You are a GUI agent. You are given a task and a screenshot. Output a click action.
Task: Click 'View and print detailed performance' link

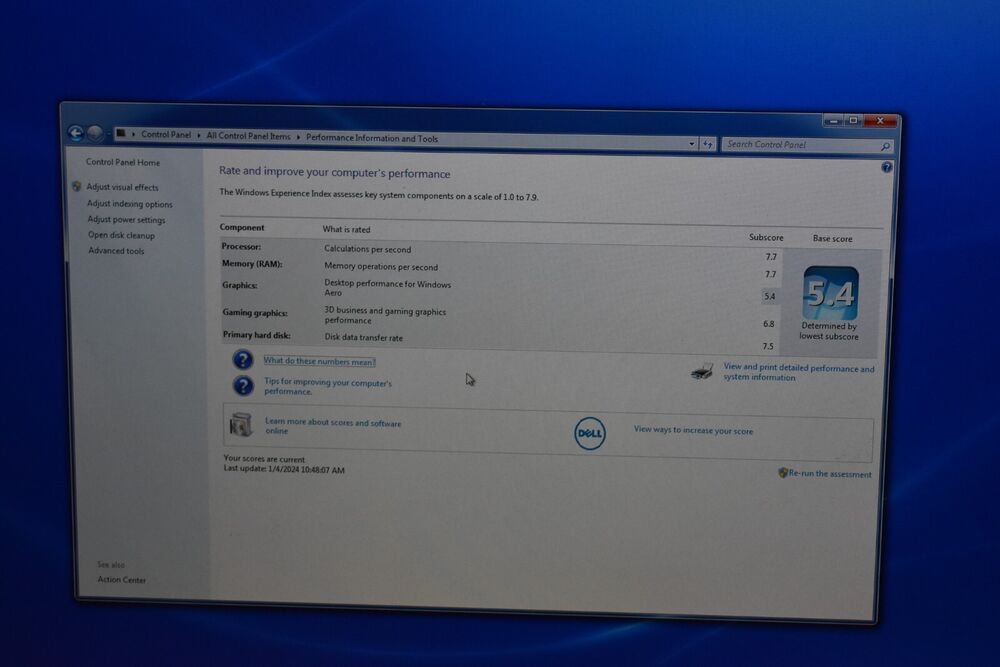click(798, 372)
